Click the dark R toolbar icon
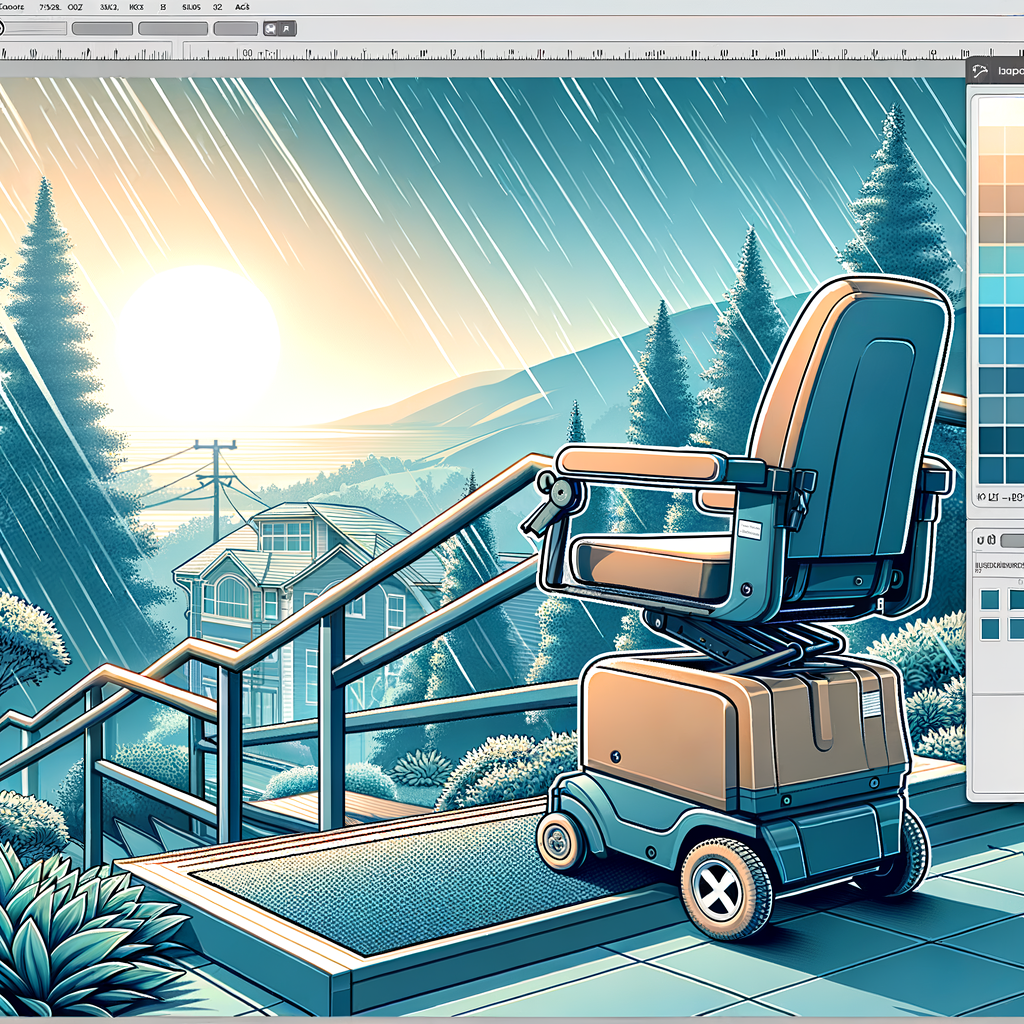The width and height of the screenshot is (1024, 1024). 287,29
